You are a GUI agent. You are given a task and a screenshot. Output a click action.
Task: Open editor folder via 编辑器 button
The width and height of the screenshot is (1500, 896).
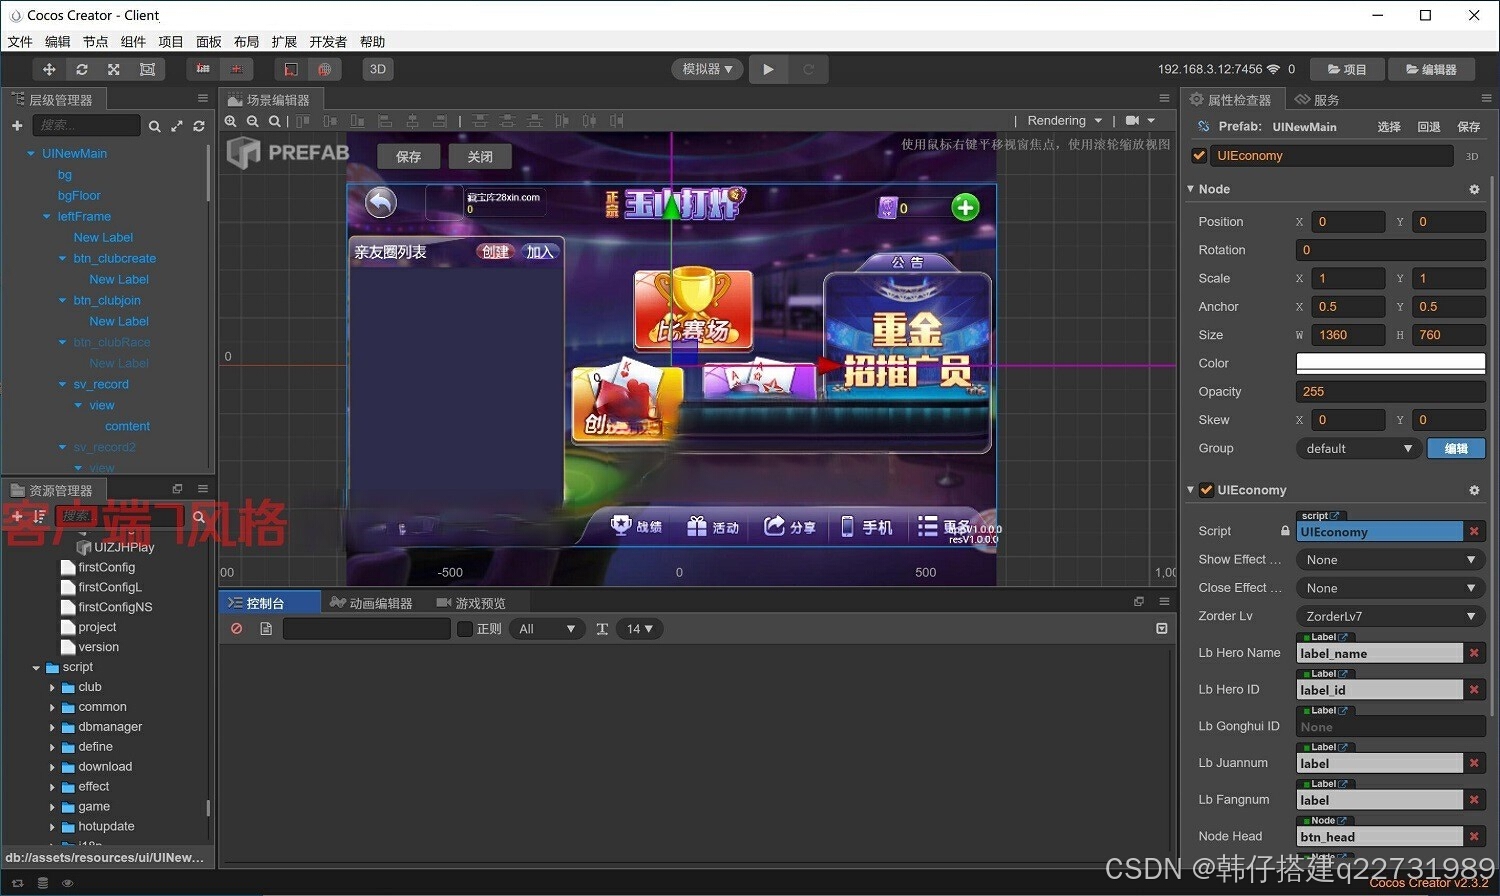(1431, 69)
